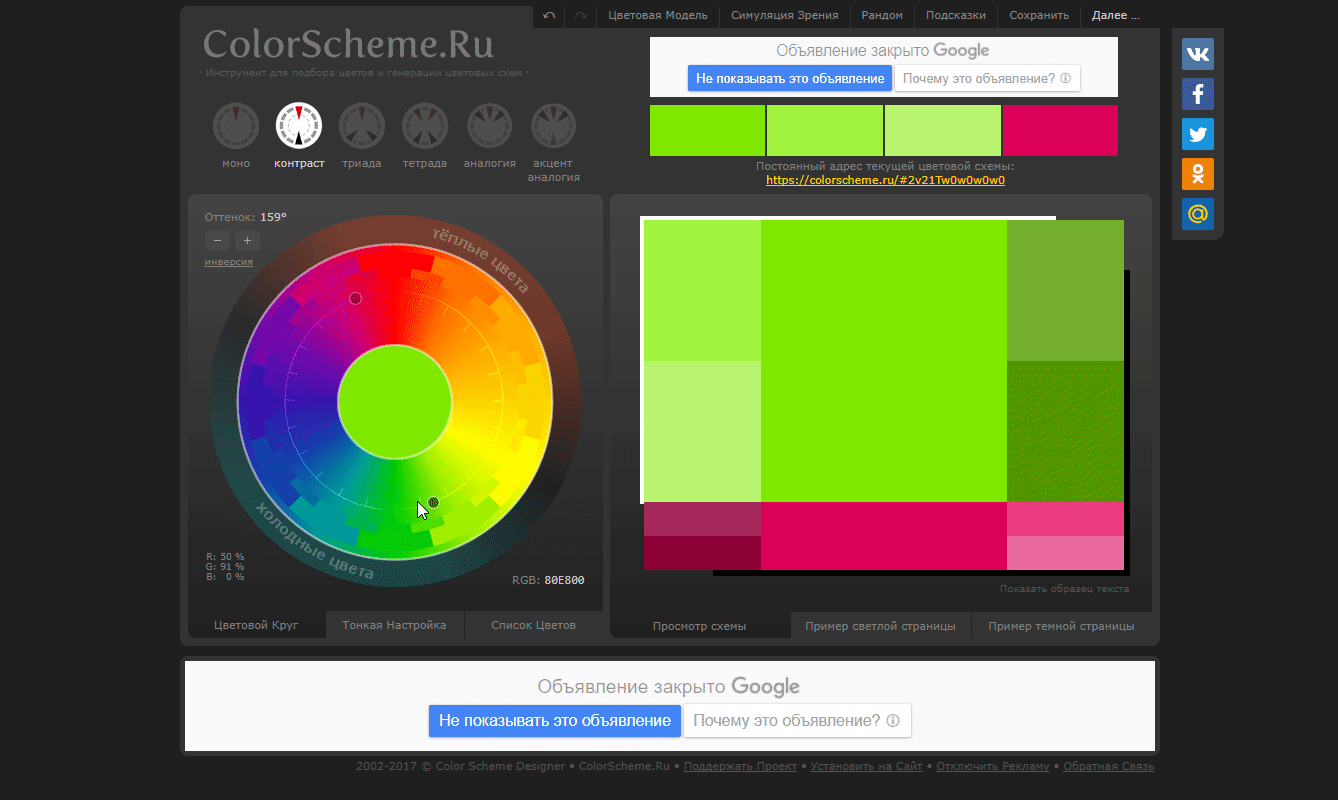This screenshot has width=1338, height=800.
Task: Open the Пример светлой страницы tab
Action: pos(880,626)
